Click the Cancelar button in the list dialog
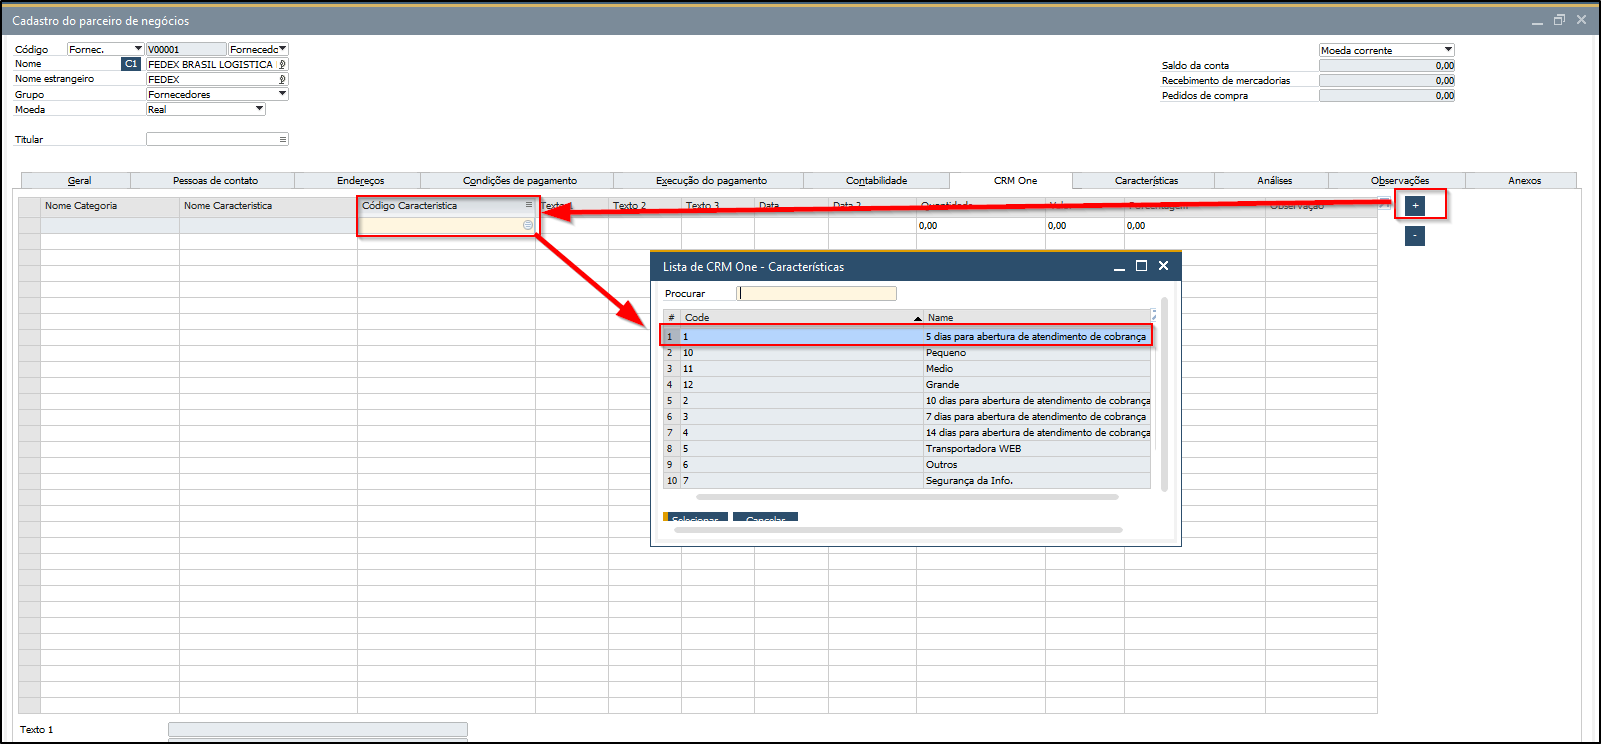This screenshot has height=744, width=1601. (765, 517)
